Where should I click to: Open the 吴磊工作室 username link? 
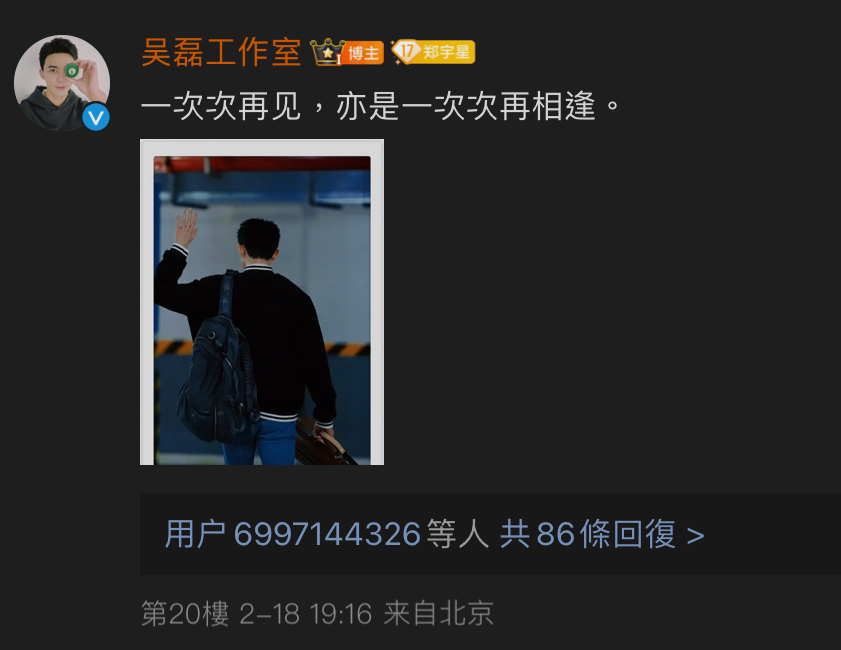pos(221,53)
